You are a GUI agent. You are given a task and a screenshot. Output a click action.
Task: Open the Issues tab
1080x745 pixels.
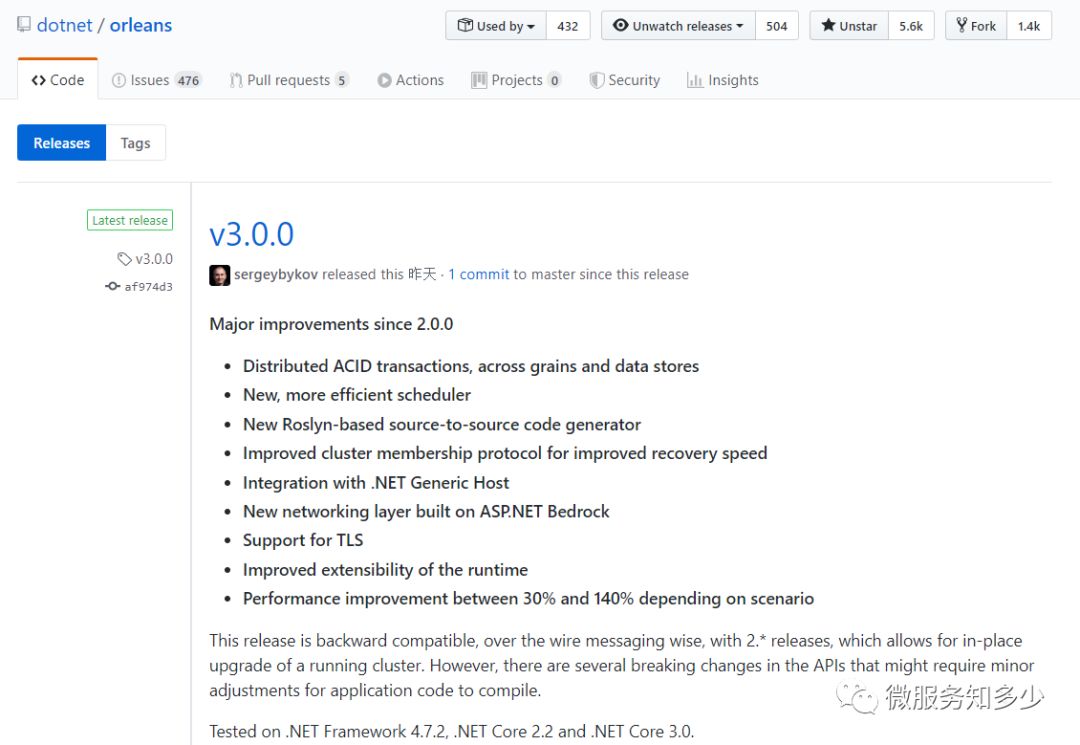point(156,80)
